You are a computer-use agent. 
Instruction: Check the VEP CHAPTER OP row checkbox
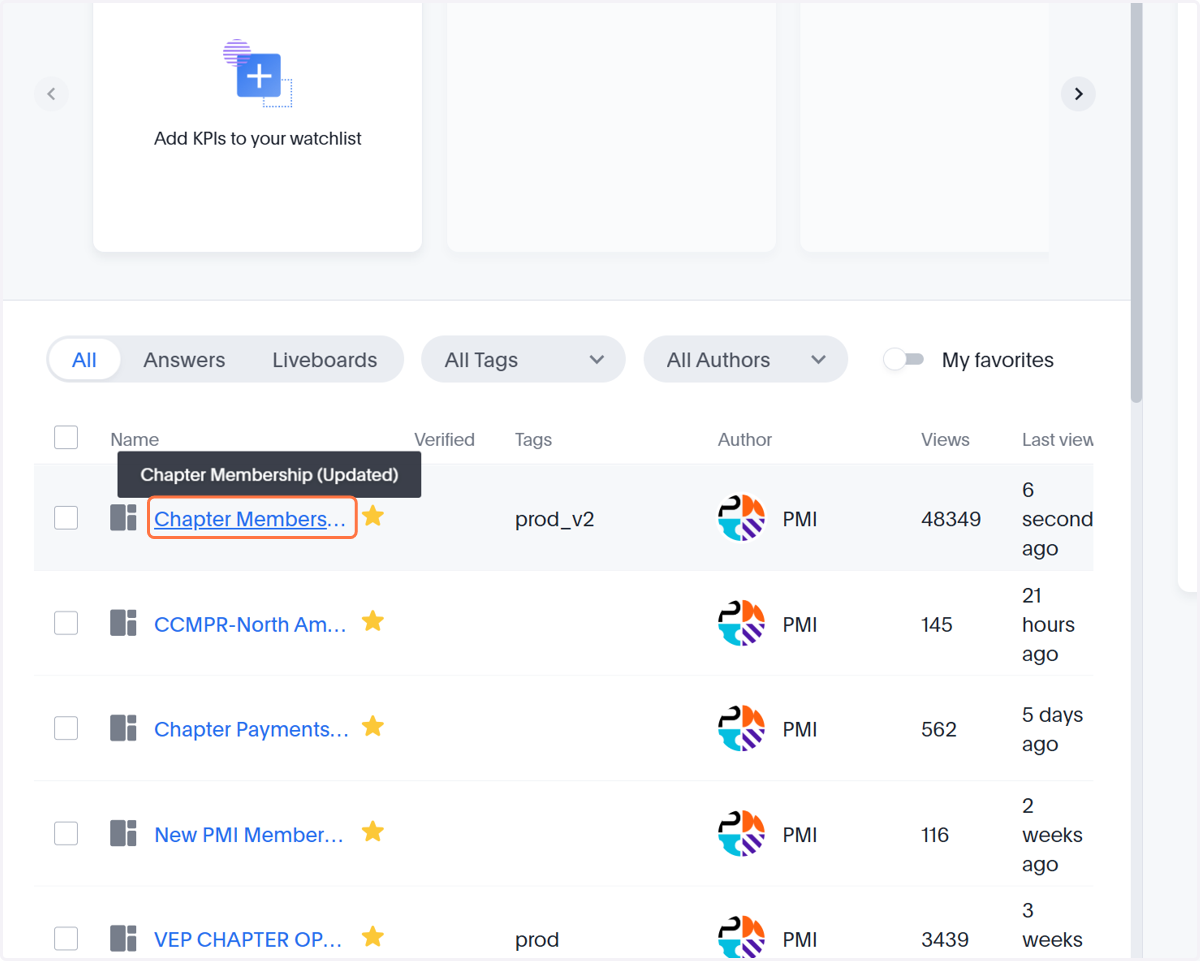tap(66, 937)
